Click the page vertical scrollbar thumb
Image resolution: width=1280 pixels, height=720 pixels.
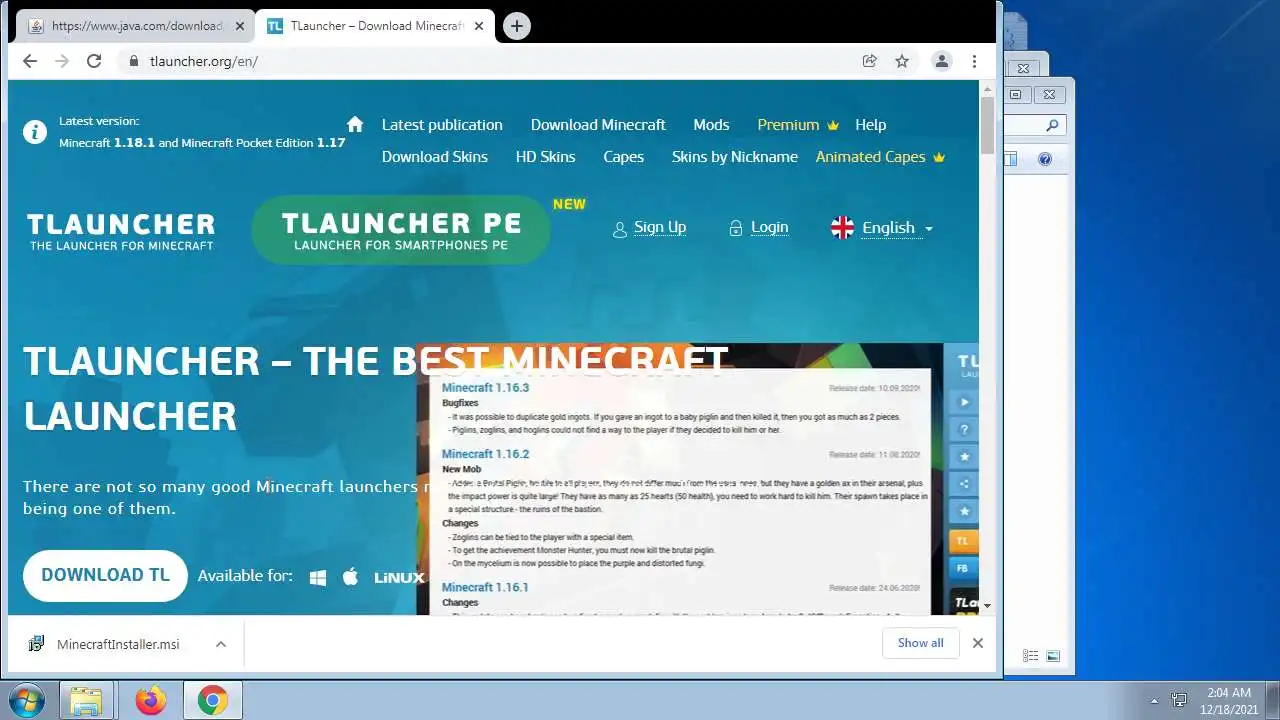[x=987, y=126]
